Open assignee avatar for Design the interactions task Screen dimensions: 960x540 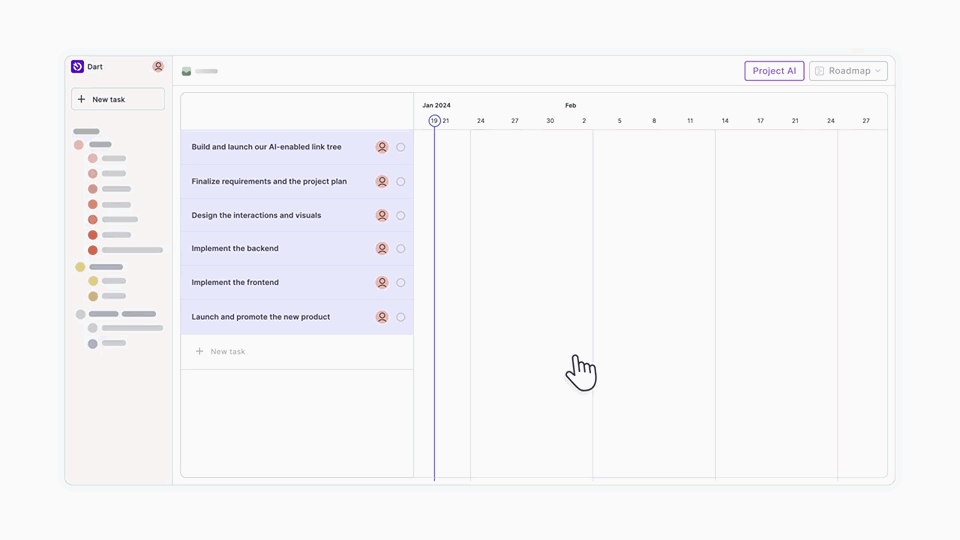point(382,216)
